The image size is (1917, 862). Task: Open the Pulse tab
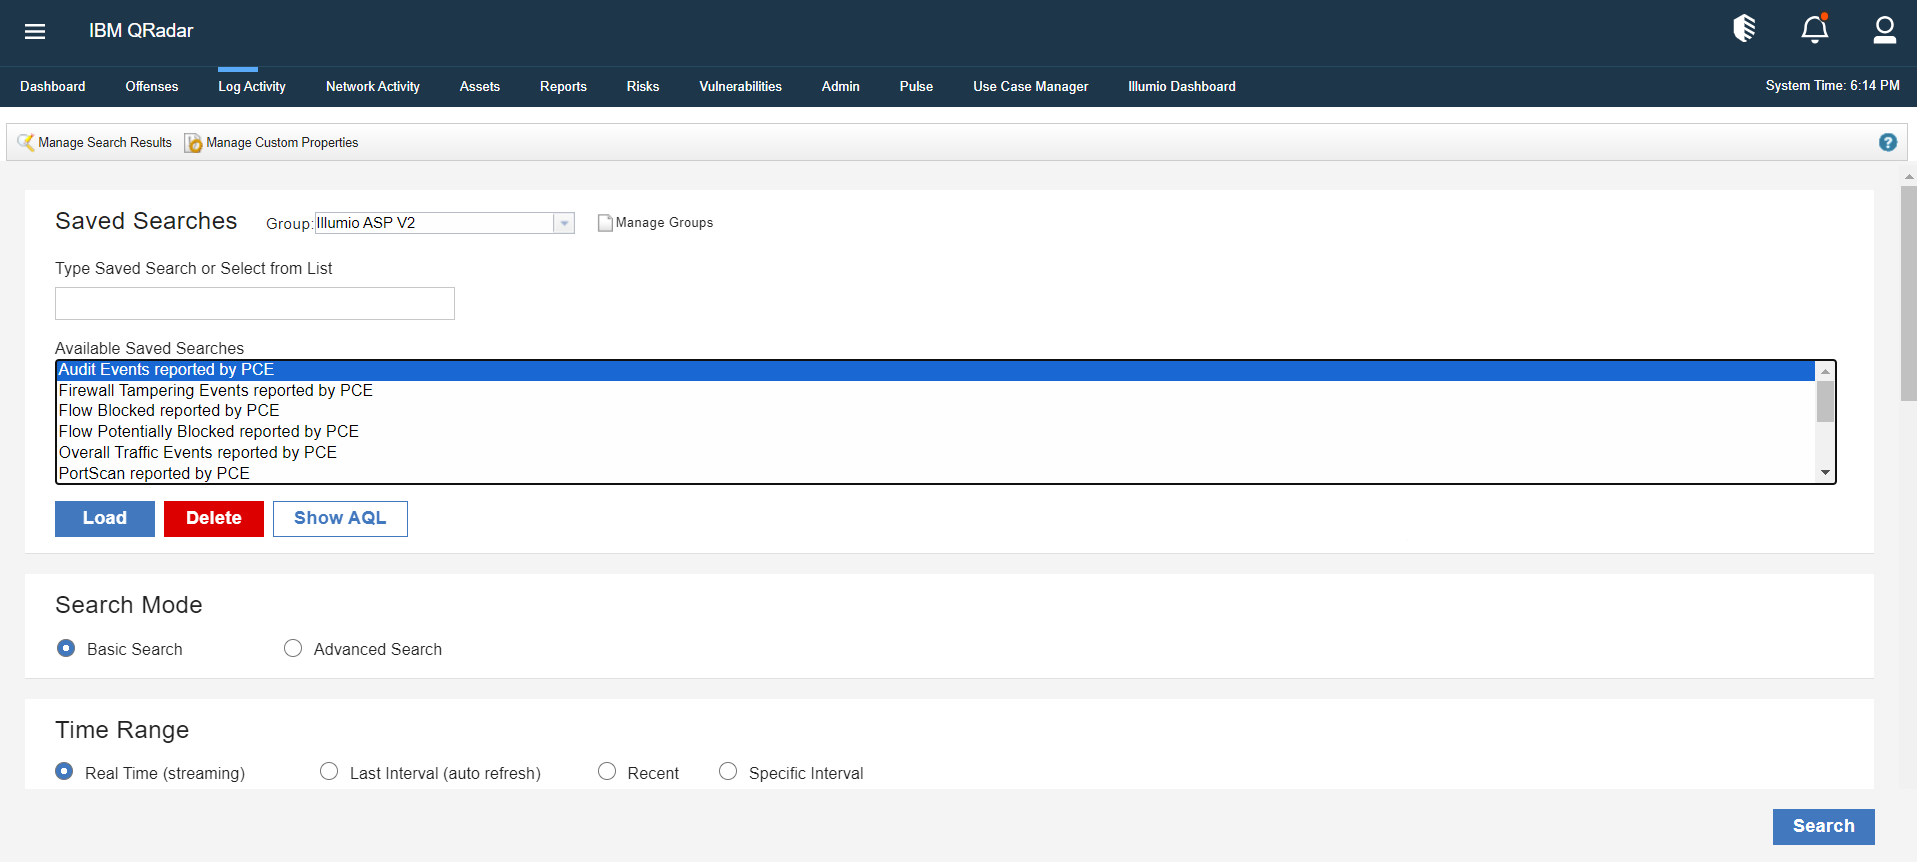tap(916, 87)
